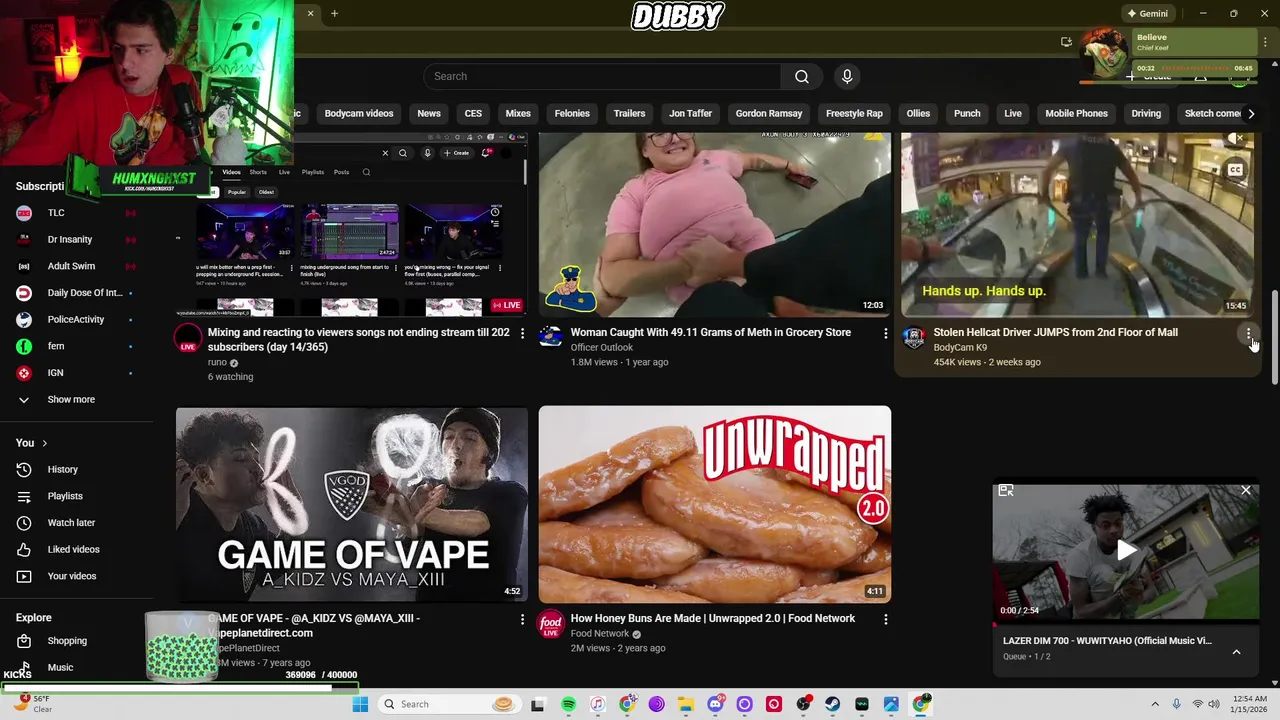
Task: Play the LAZER DIM 700 miniplayer video
Action: pos(1126,550)
